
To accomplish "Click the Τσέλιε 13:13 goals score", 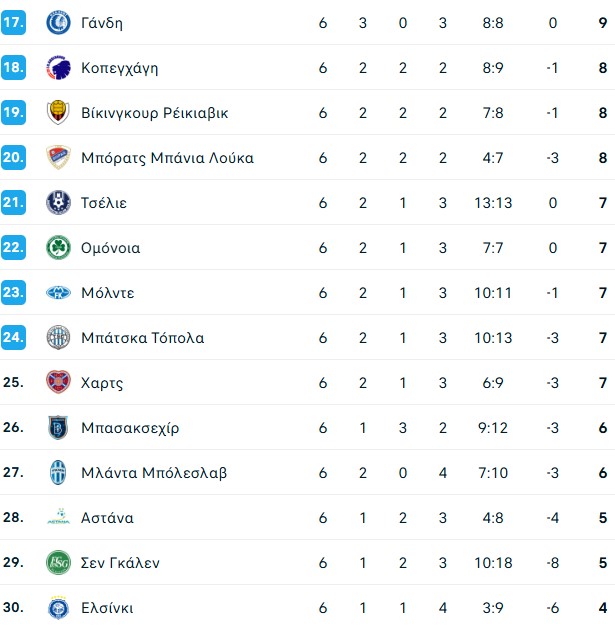I will click(x=493, y=203).
